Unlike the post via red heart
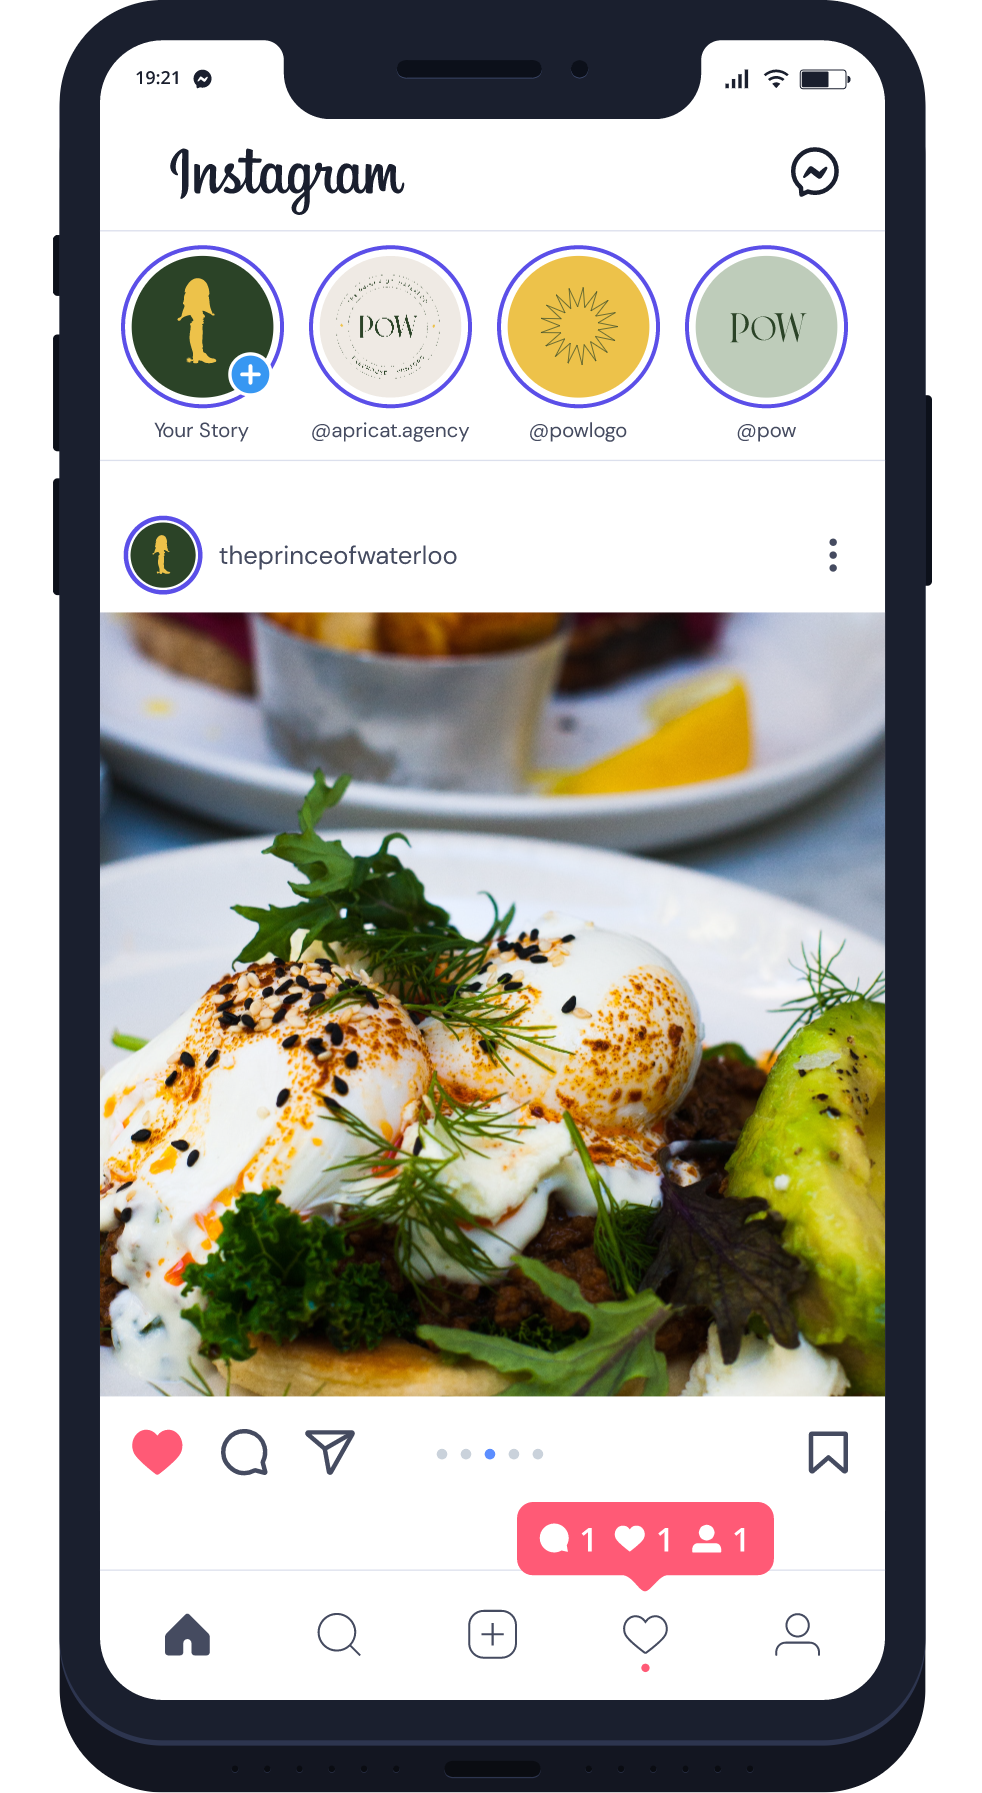 tap(157, 1452)
